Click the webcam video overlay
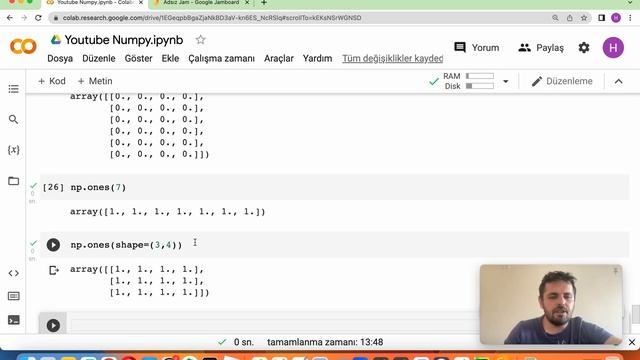This screenshot has height=360, width=640. [x=551, y=304]
